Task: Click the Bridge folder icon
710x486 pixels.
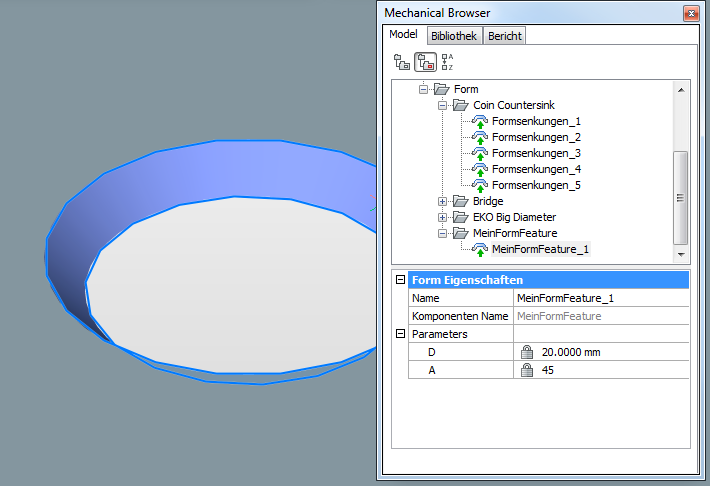Action: [x=460, y=201]
